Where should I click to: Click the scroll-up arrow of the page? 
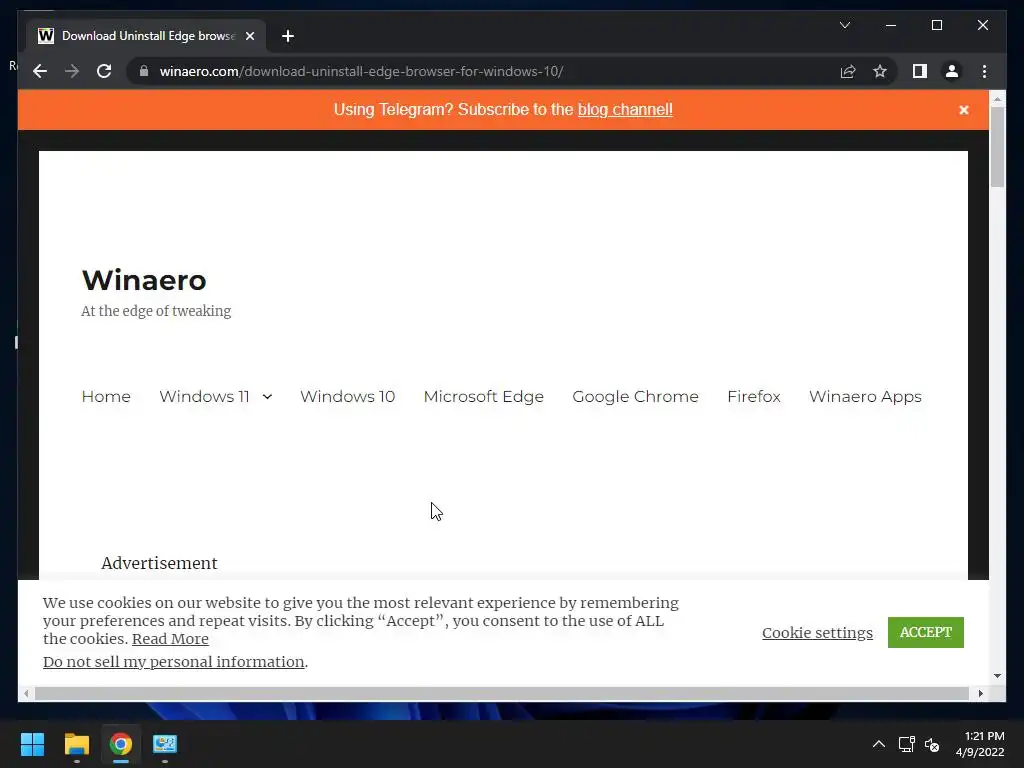(x=997, y=99)
